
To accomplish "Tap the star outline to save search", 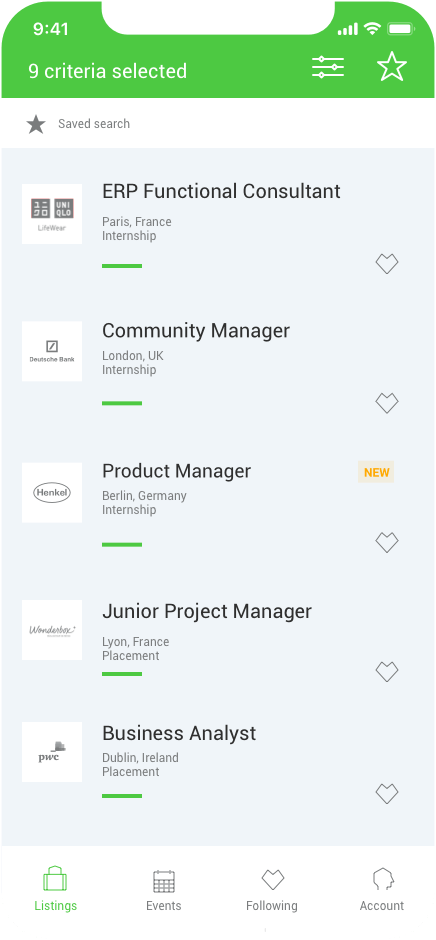I will coord(392,67).
